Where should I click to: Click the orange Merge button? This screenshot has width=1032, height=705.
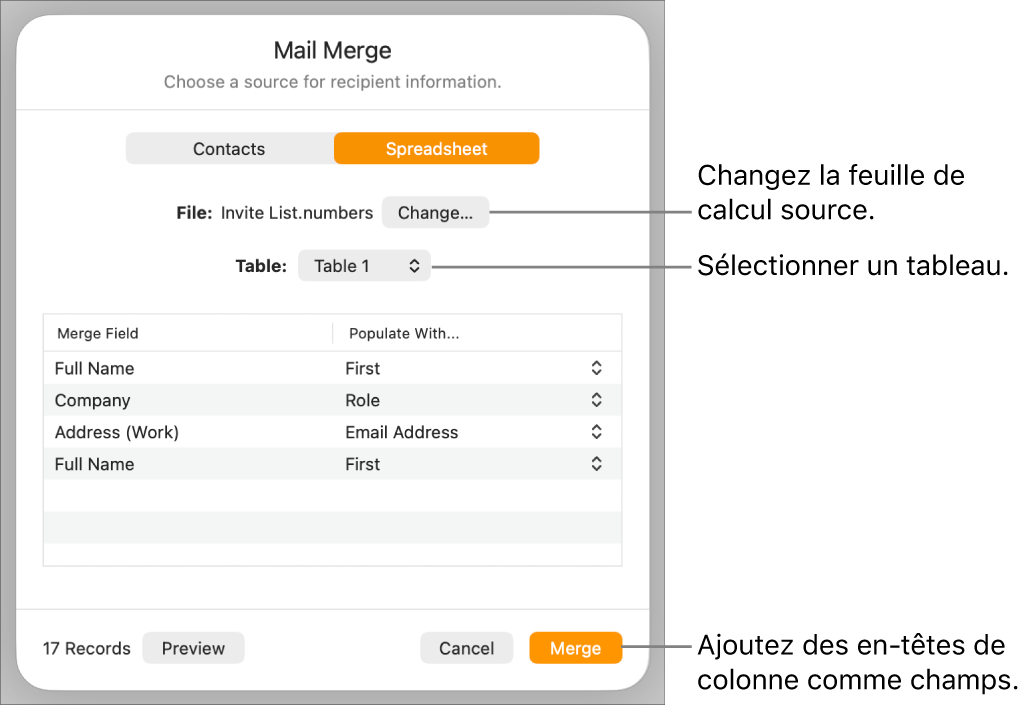pyautogui.click(x=575, y=647)
